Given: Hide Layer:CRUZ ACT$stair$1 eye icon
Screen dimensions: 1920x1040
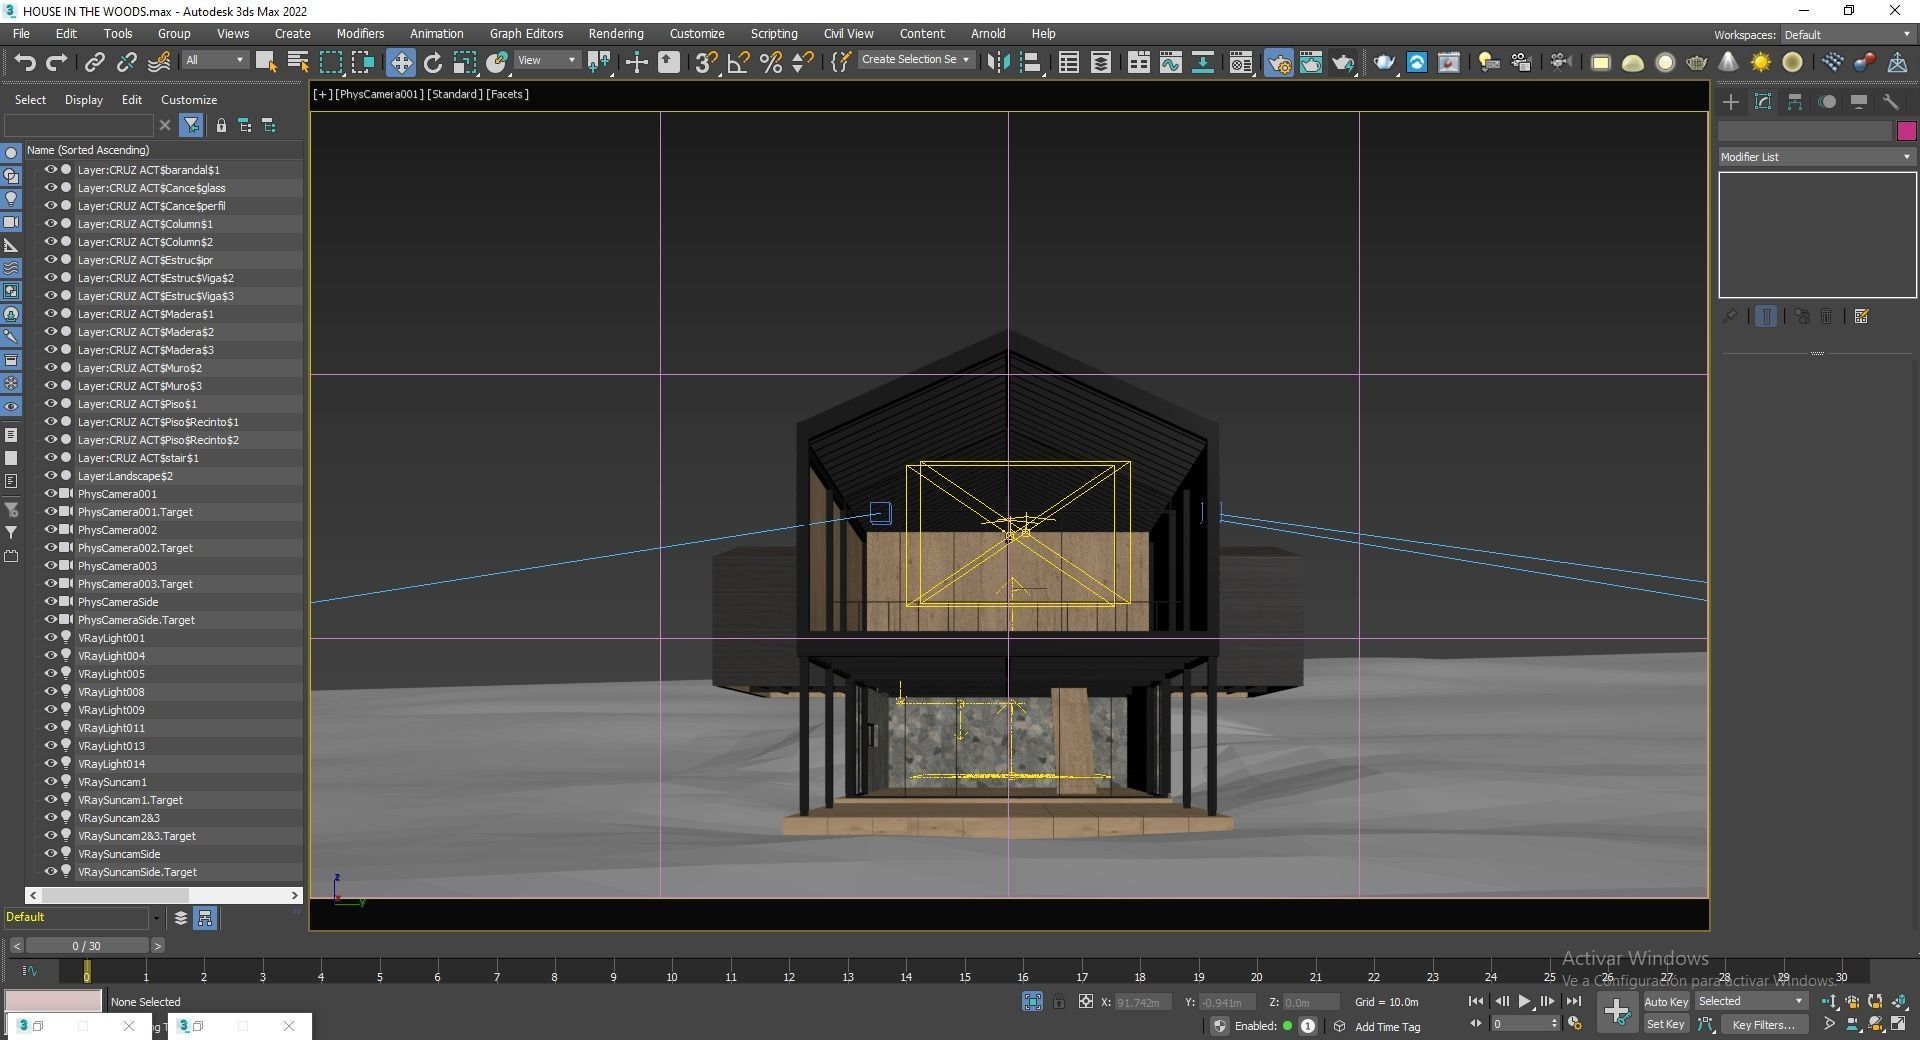Looking at the screenshot, I should coord(50,457).
